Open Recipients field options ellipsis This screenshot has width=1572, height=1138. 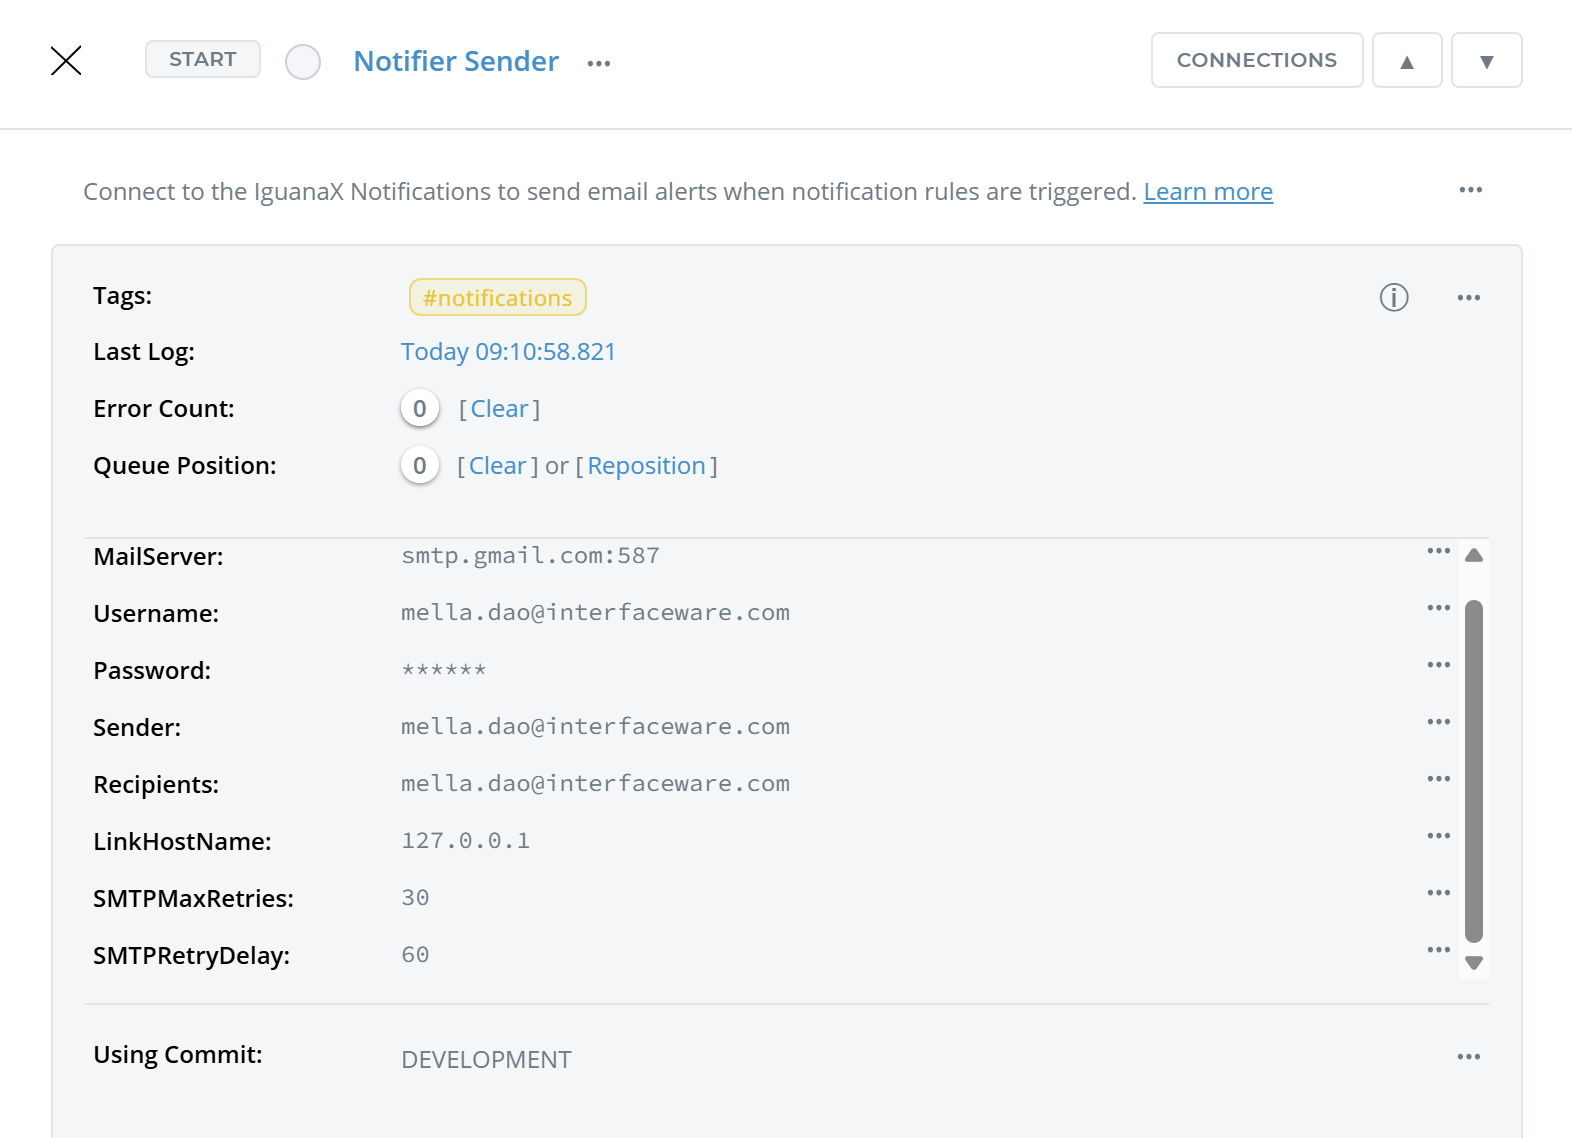pos(1438,779)
